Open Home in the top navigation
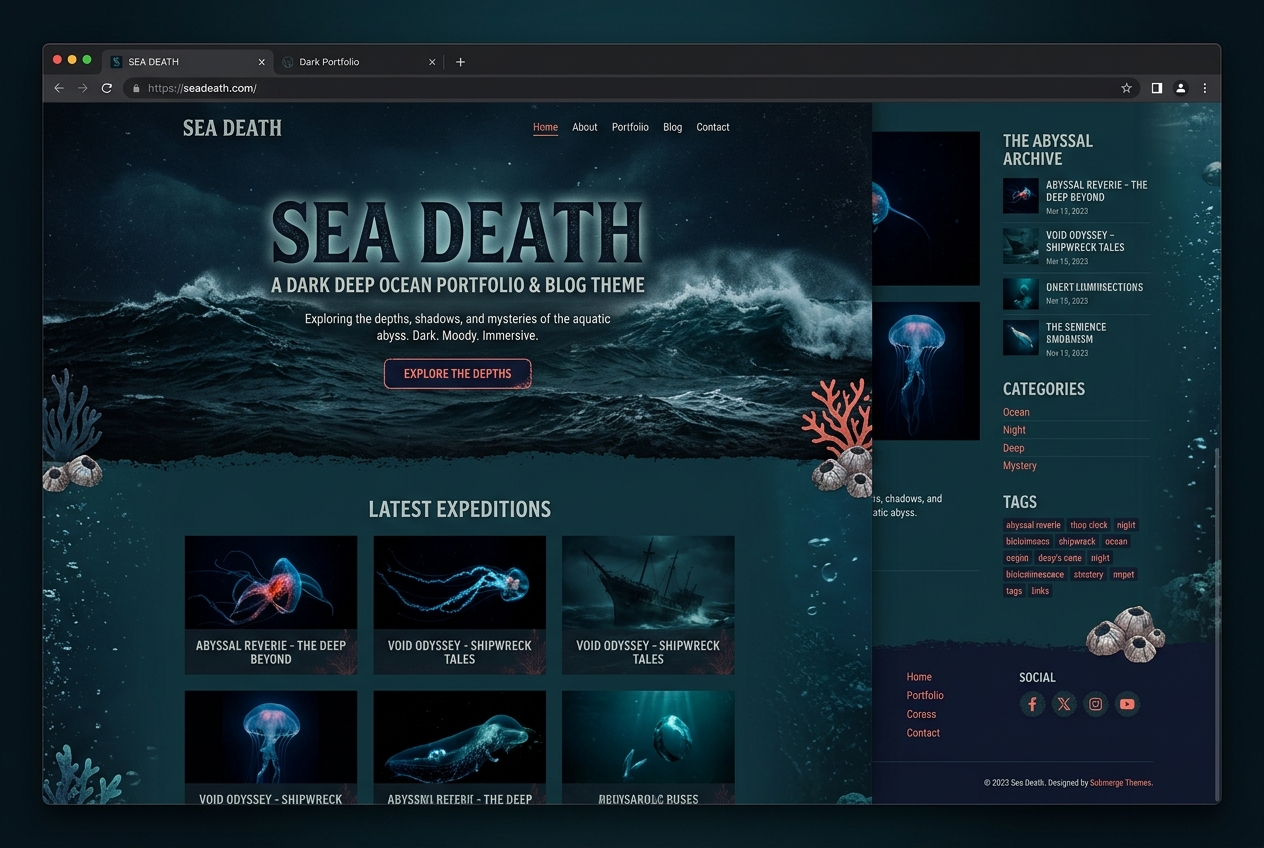The height and width of the screenshot is (848, 1264). tap(545, 127)
